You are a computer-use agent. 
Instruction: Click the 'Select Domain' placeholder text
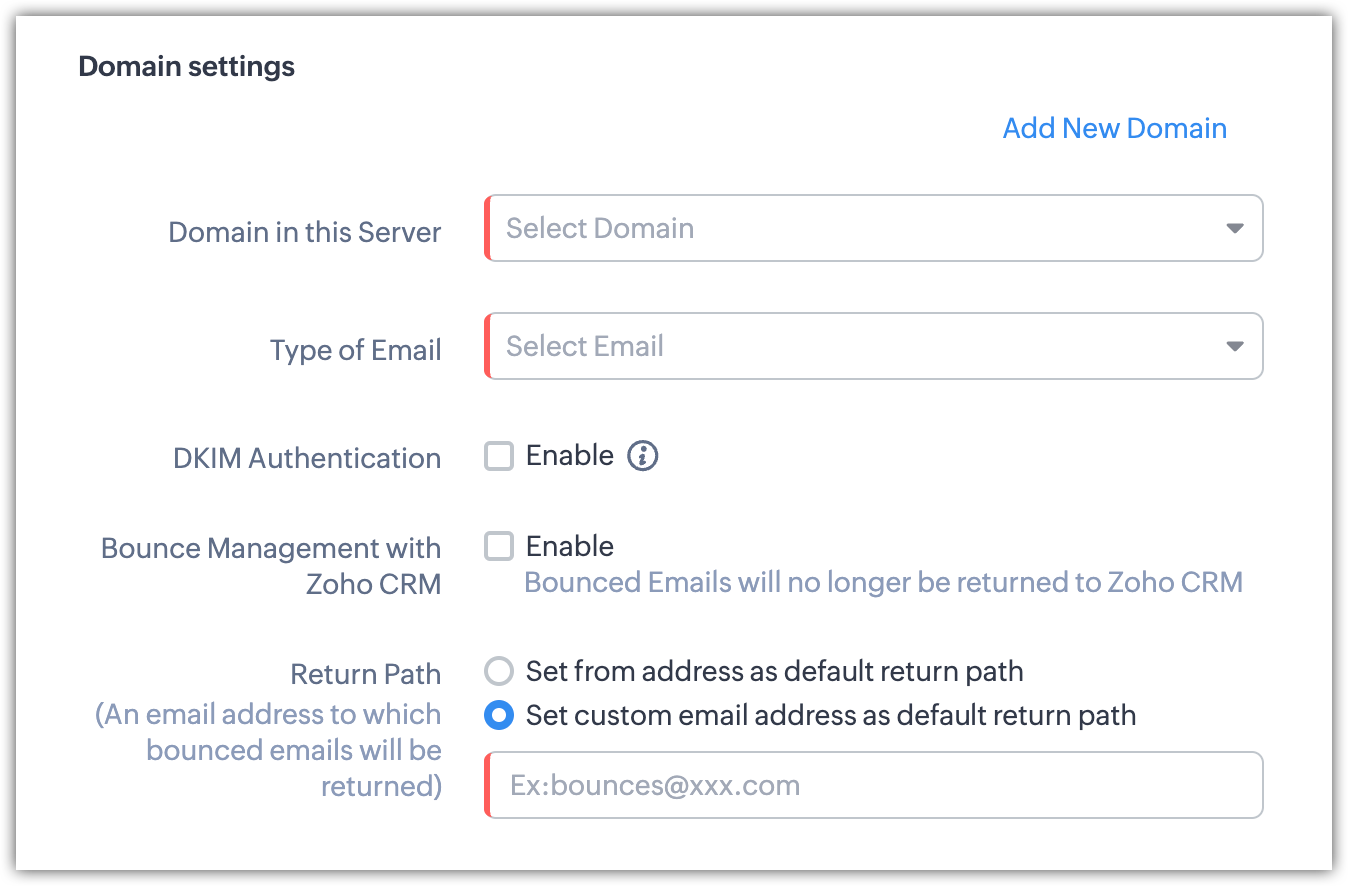coord(600,229)
